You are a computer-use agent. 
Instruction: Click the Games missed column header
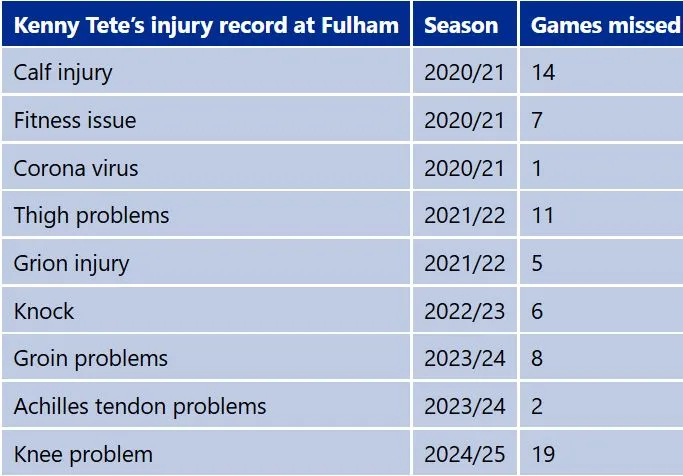[604, 25]
